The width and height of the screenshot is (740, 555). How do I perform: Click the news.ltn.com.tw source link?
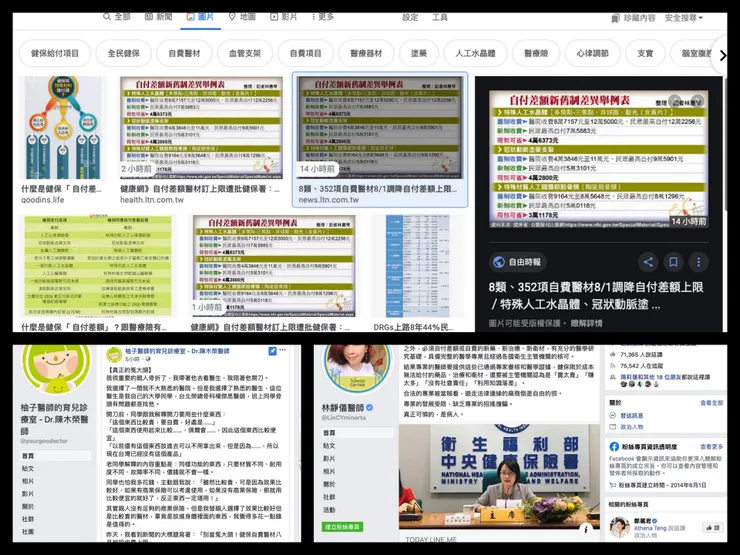coord(328,200)
